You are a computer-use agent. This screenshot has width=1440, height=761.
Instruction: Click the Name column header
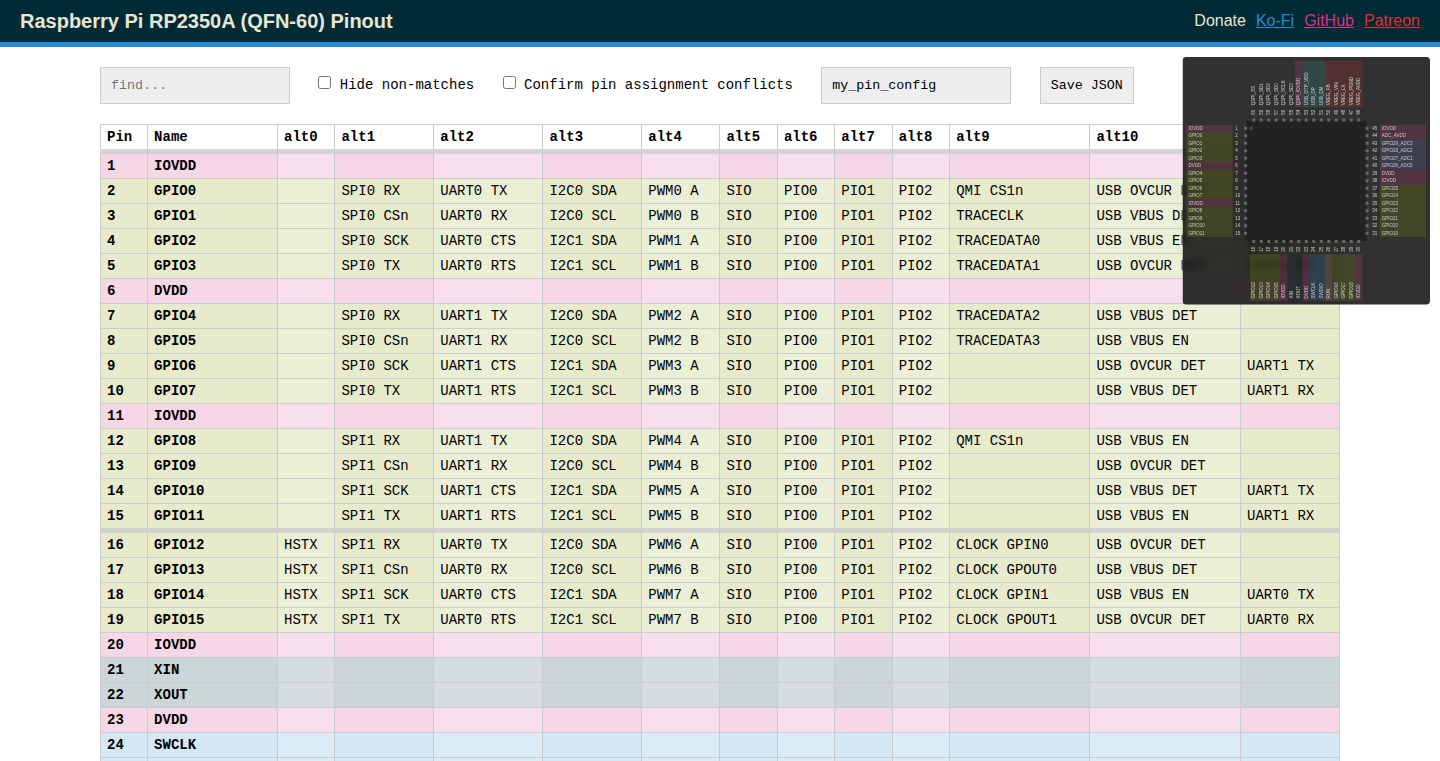(212, 137)
